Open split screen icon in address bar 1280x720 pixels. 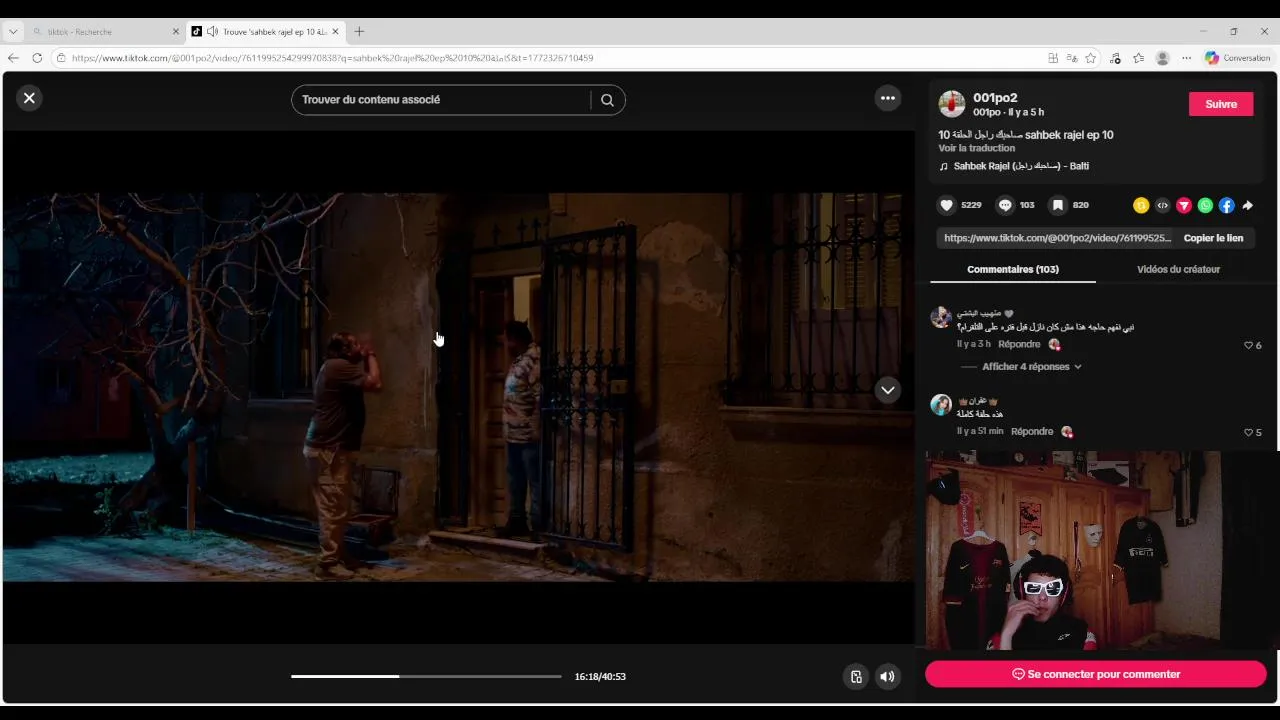[x=1053, y=58]
